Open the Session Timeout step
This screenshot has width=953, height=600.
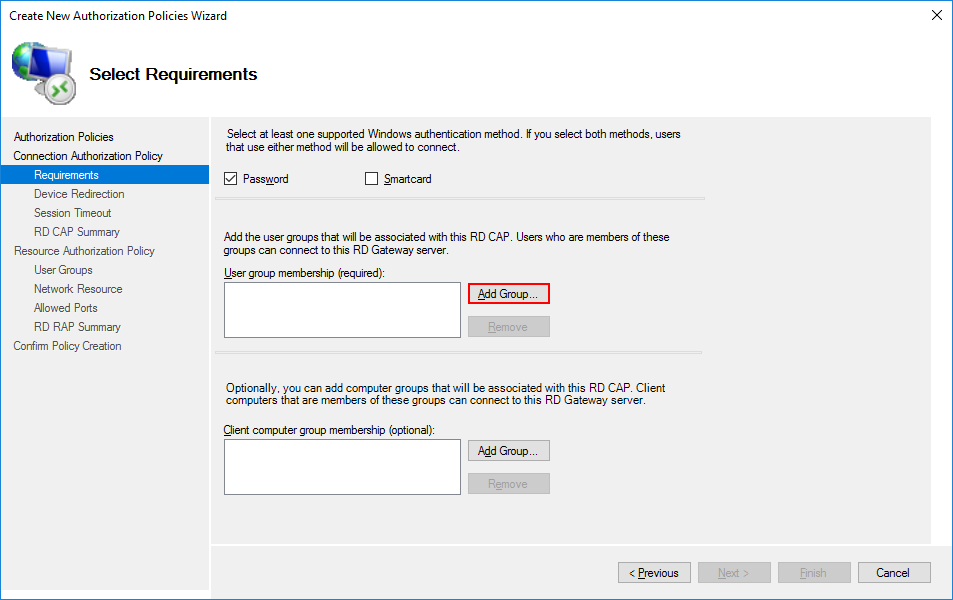point(72,213)
